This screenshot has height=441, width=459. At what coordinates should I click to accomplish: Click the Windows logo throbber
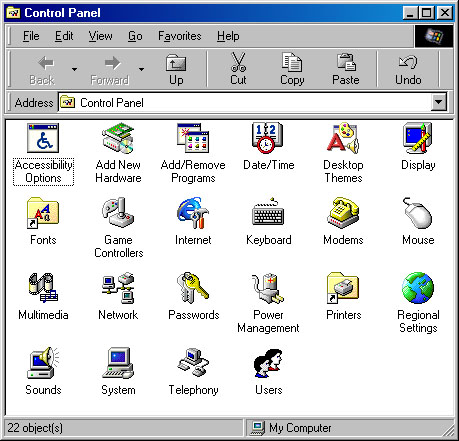(x=434, y=36)
